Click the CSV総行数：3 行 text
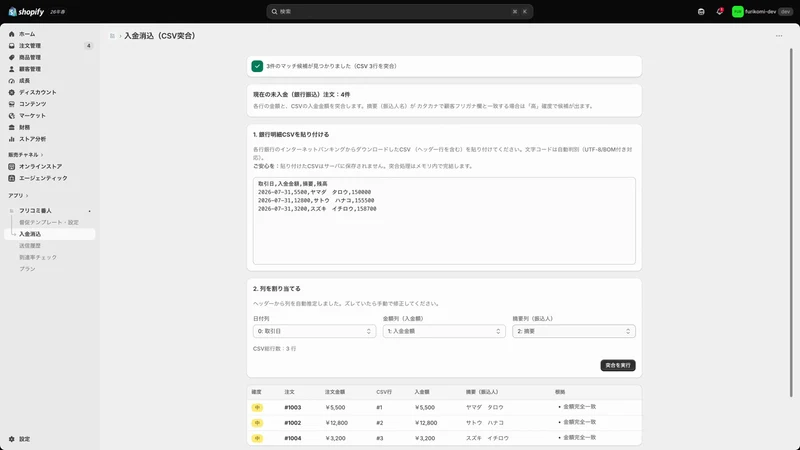 point(274,349)
